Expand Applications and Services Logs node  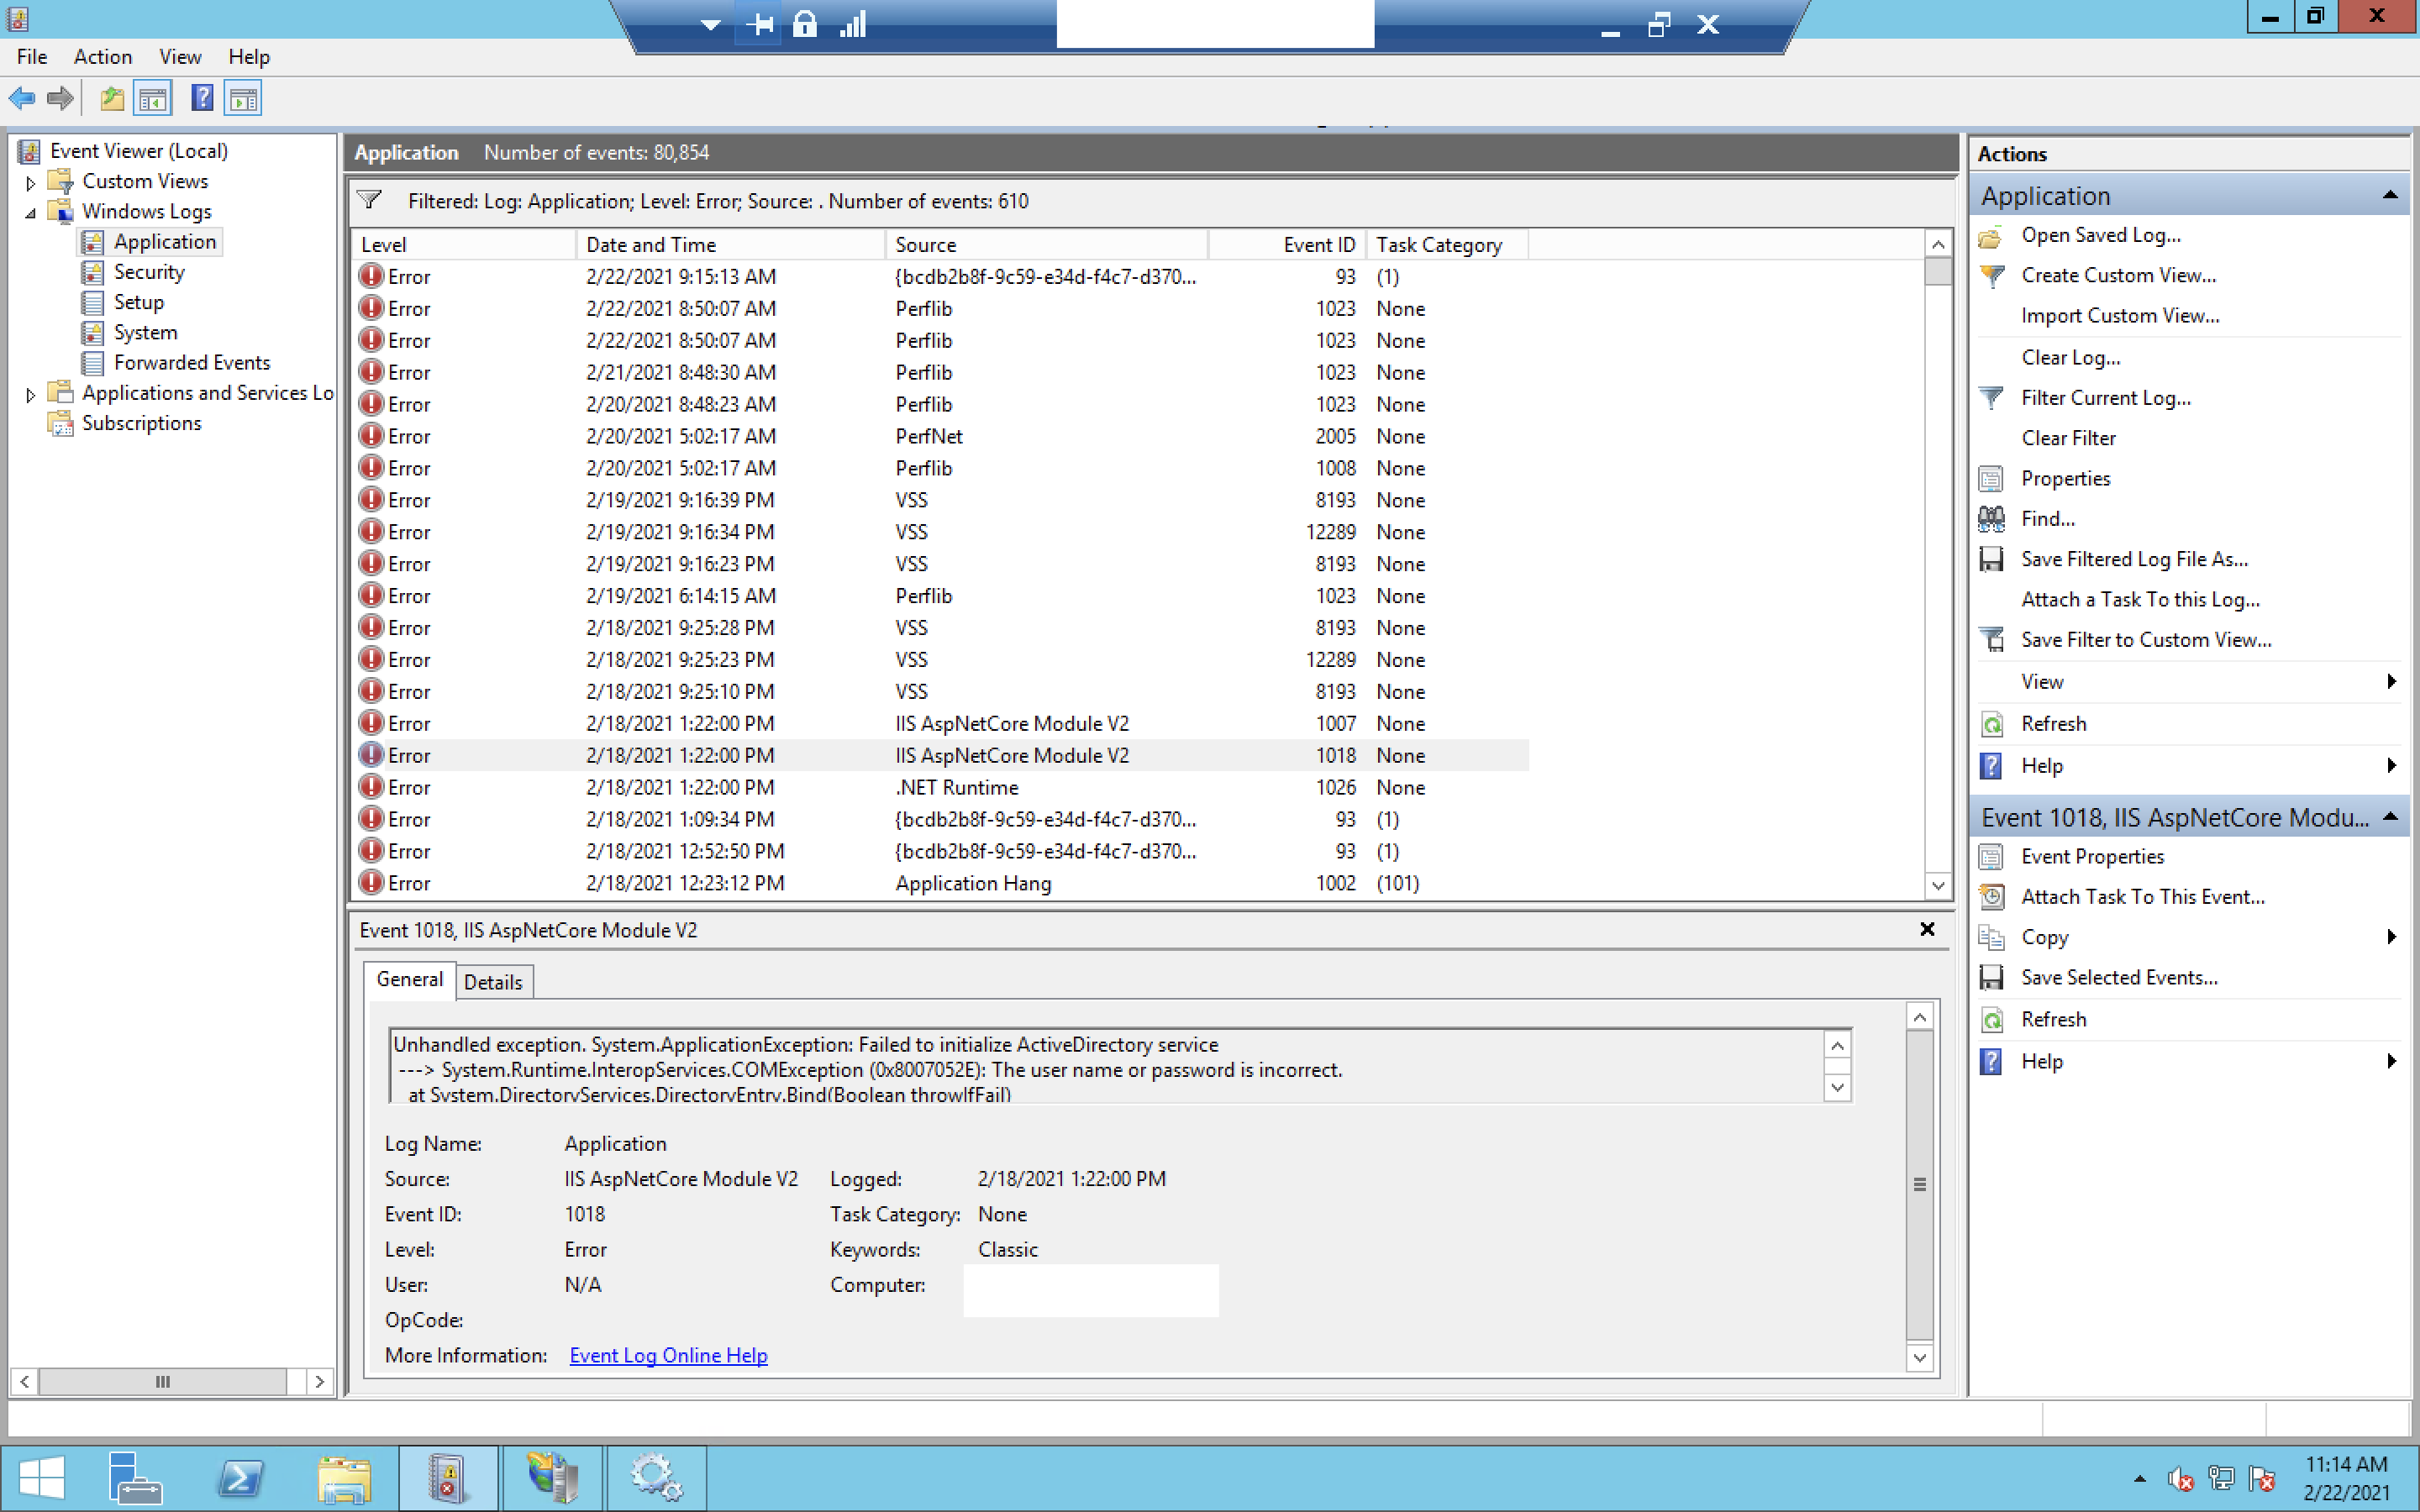[x=30, y=395]
